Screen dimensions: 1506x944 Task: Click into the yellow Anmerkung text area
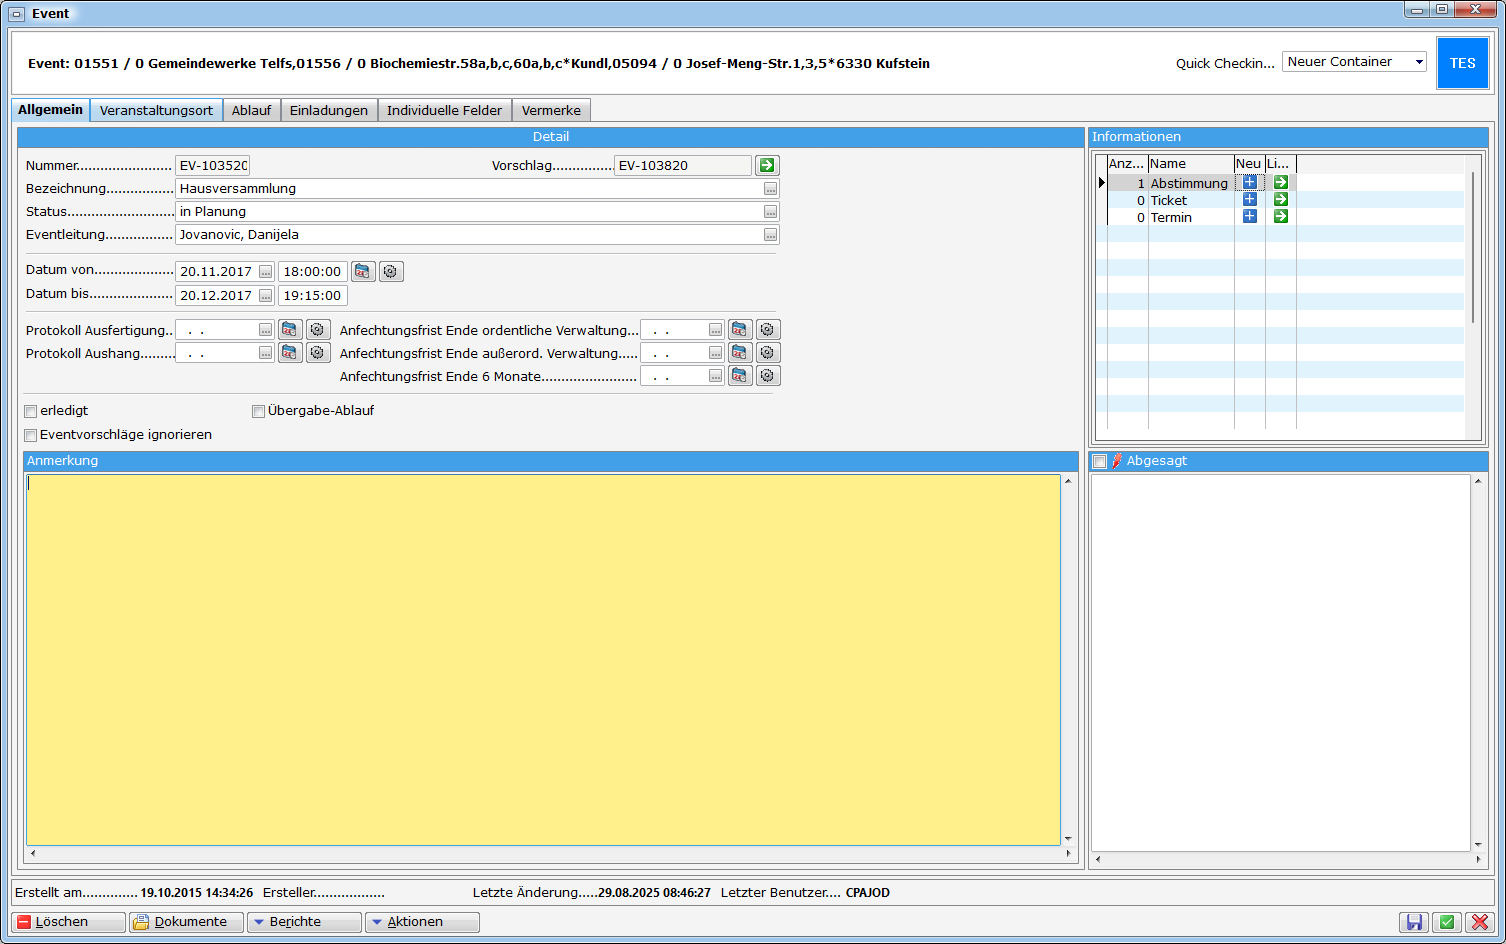tap(543, 660)
